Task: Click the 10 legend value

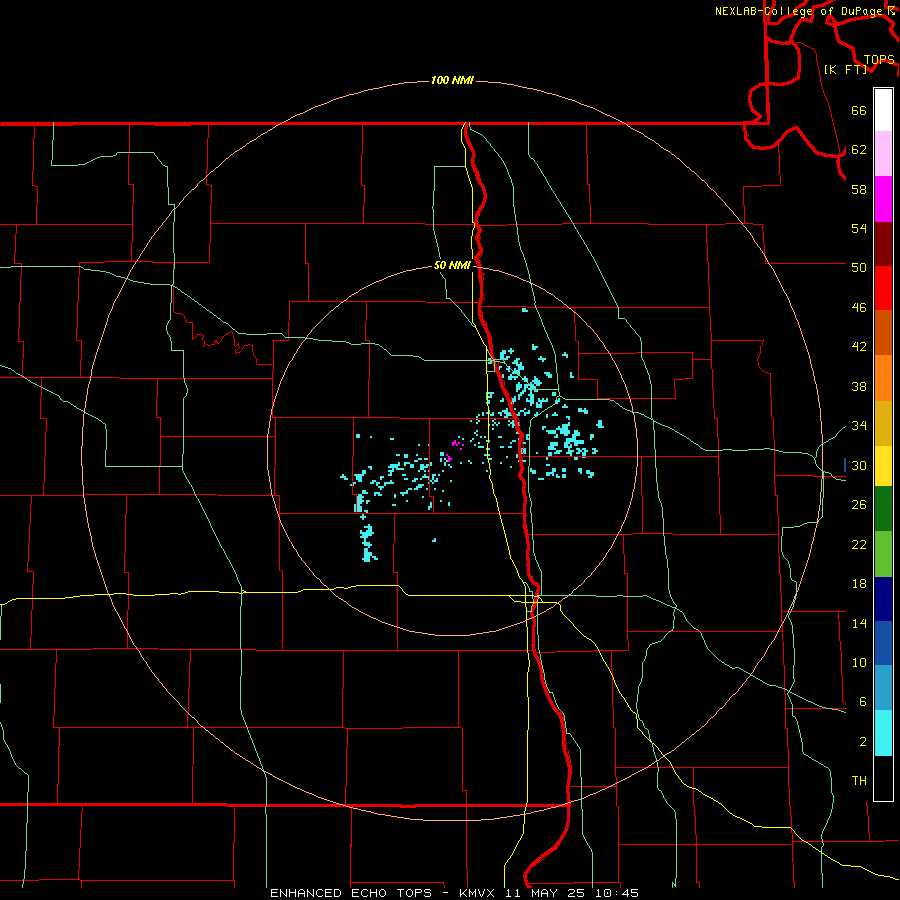Action: coord(859,662)
